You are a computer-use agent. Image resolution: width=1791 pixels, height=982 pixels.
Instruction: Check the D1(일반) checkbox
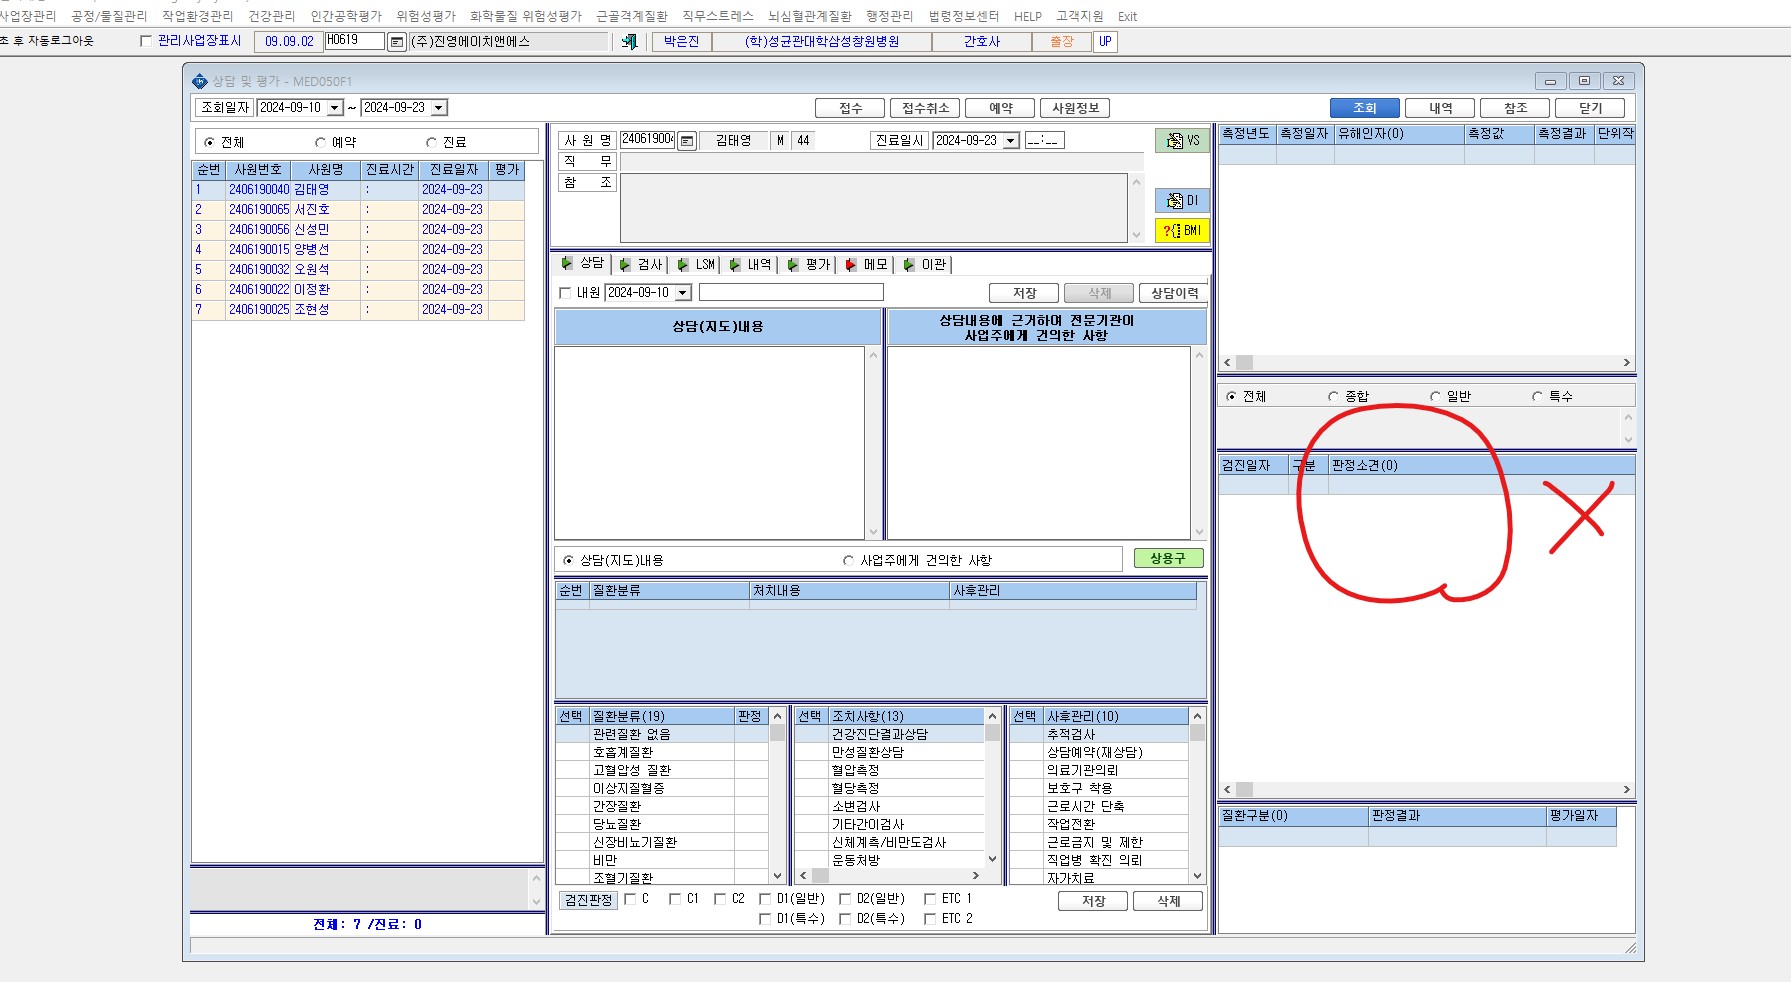[x=765, y=899]
